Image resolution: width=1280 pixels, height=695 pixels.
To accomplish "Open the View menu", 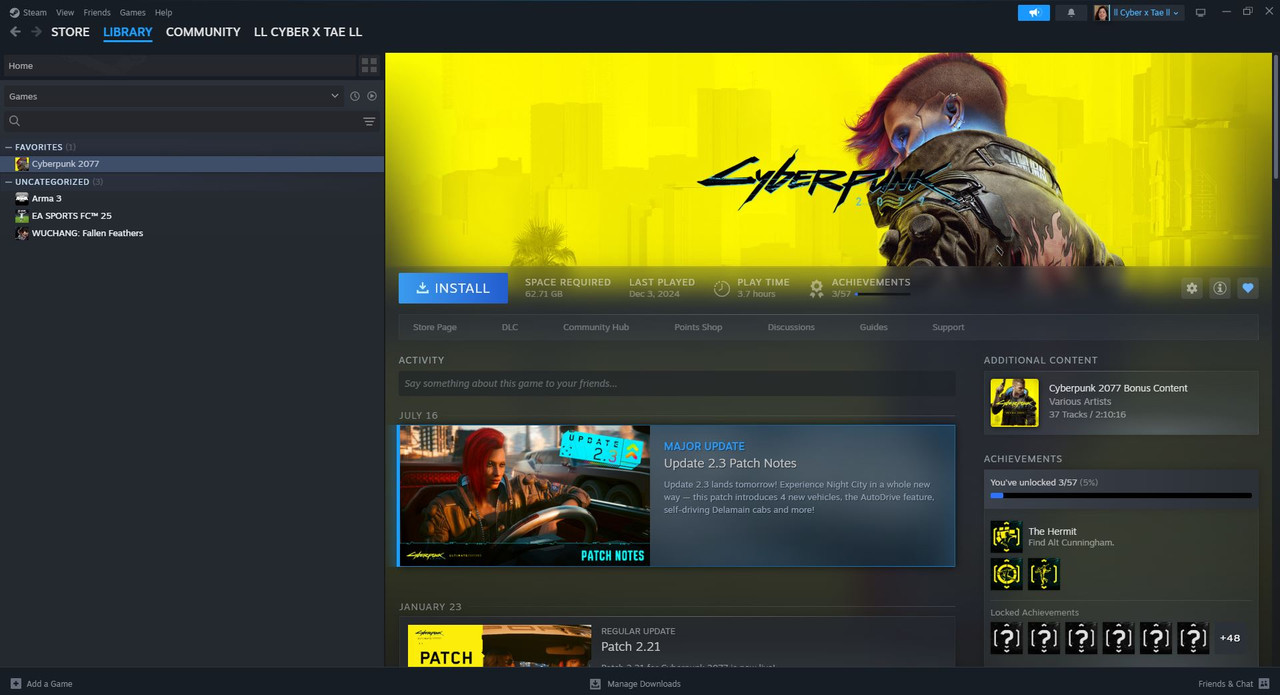I will [65, 12].
